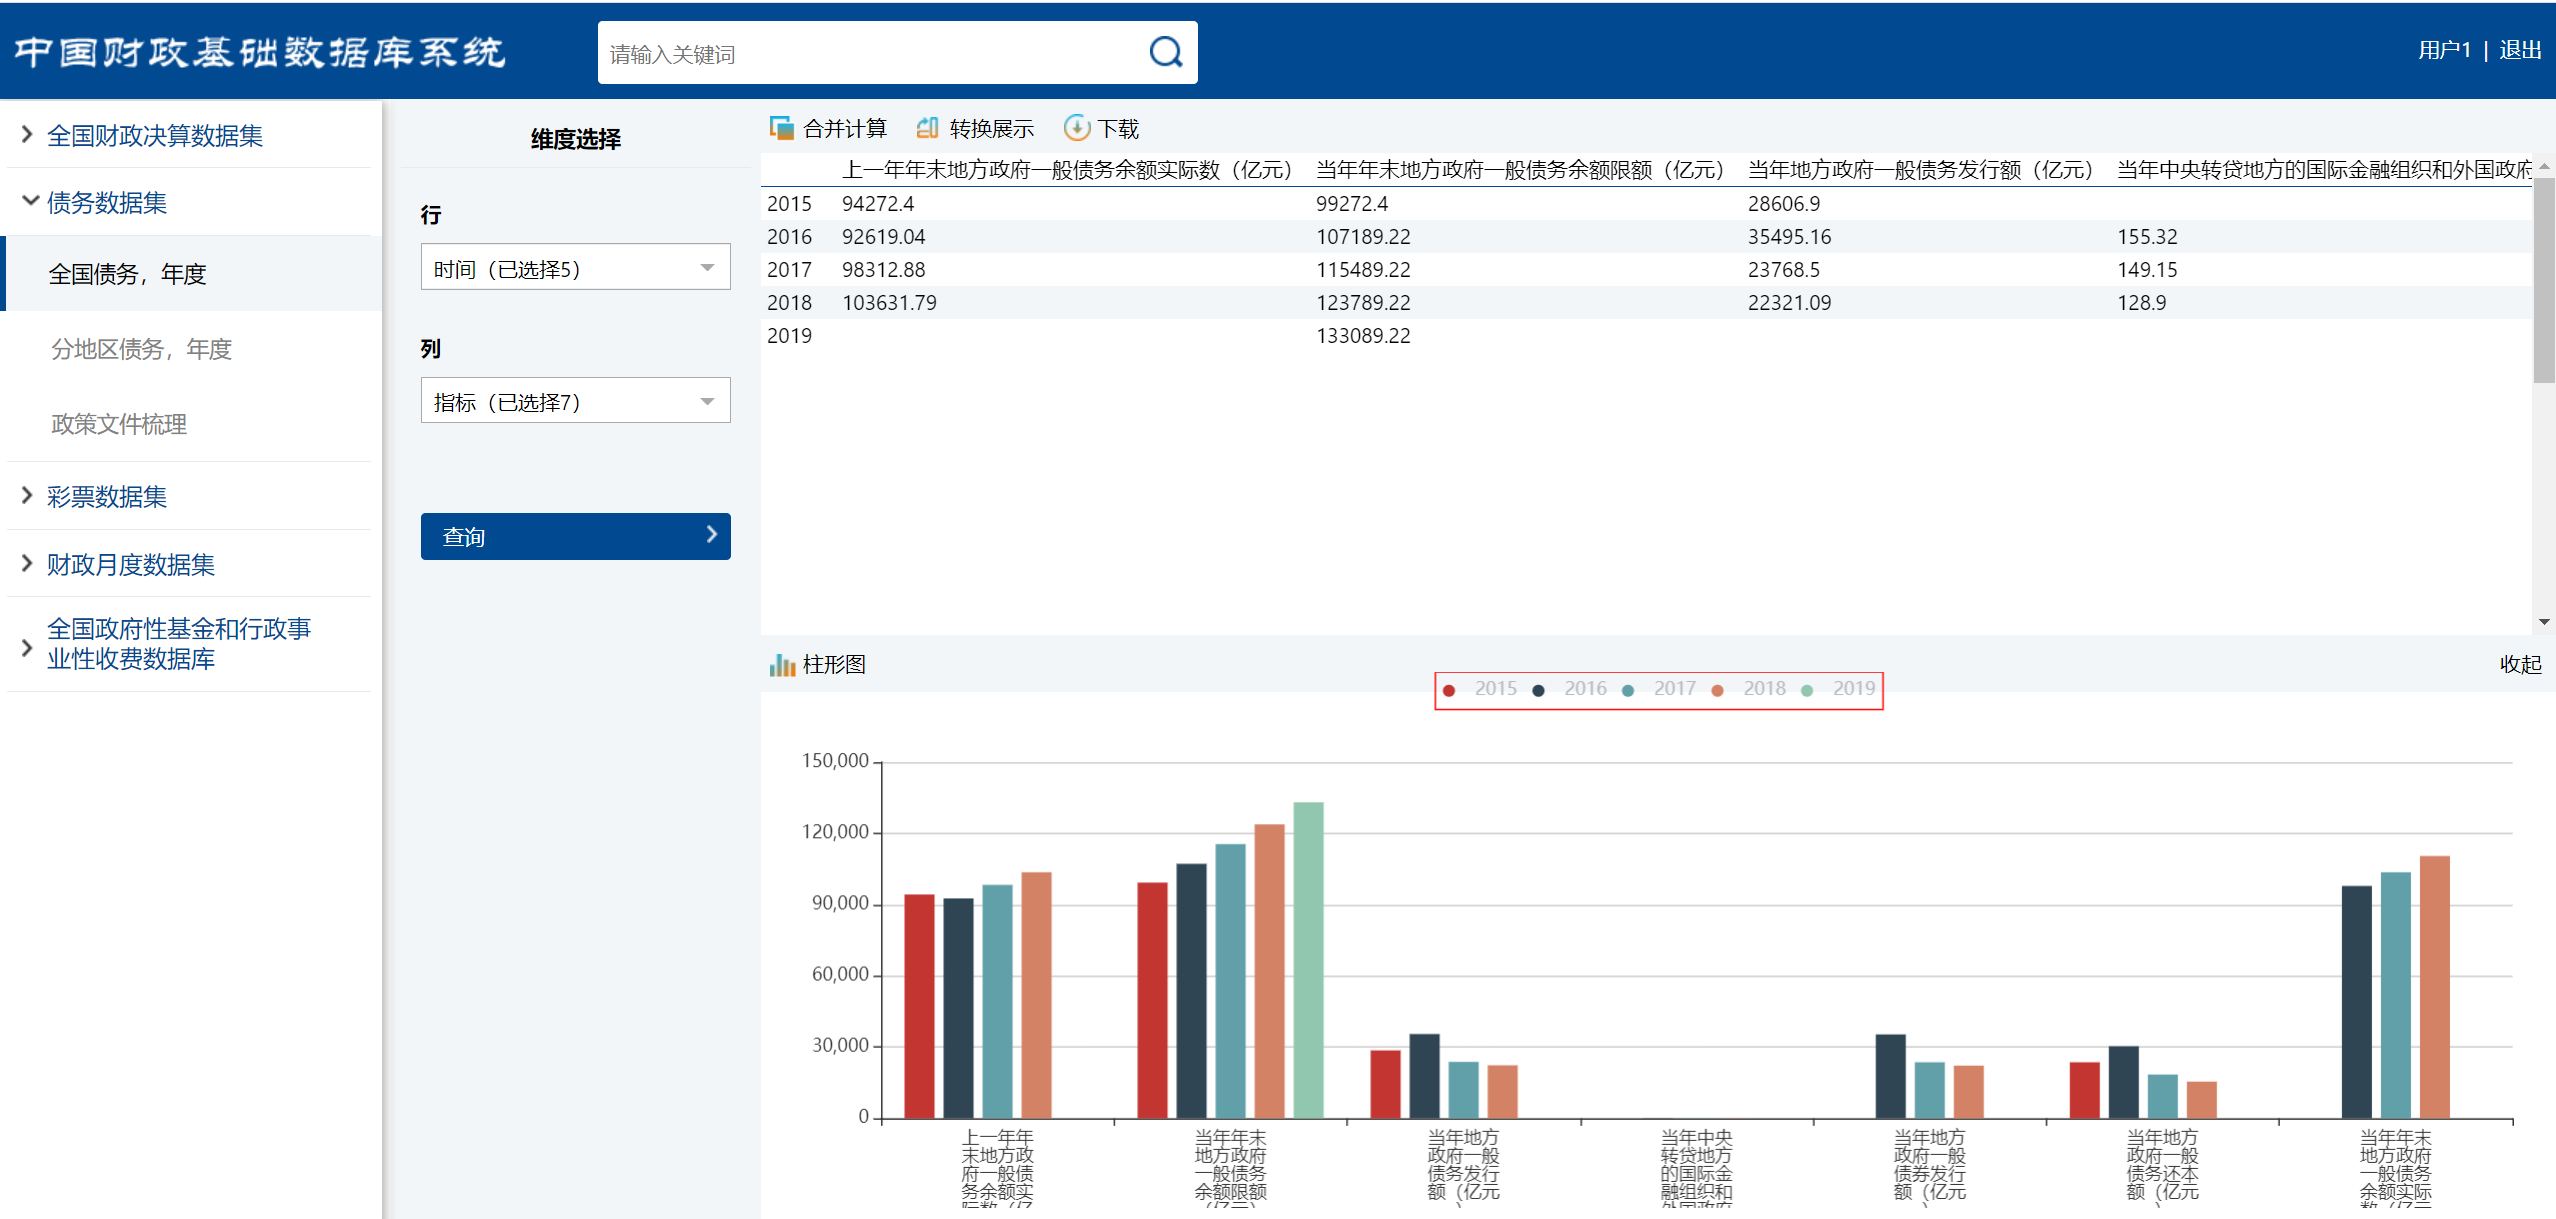Click table cell 133089.22
The height and width of the screenshot is (1219, 2556).
click(x=1363, y=335)
